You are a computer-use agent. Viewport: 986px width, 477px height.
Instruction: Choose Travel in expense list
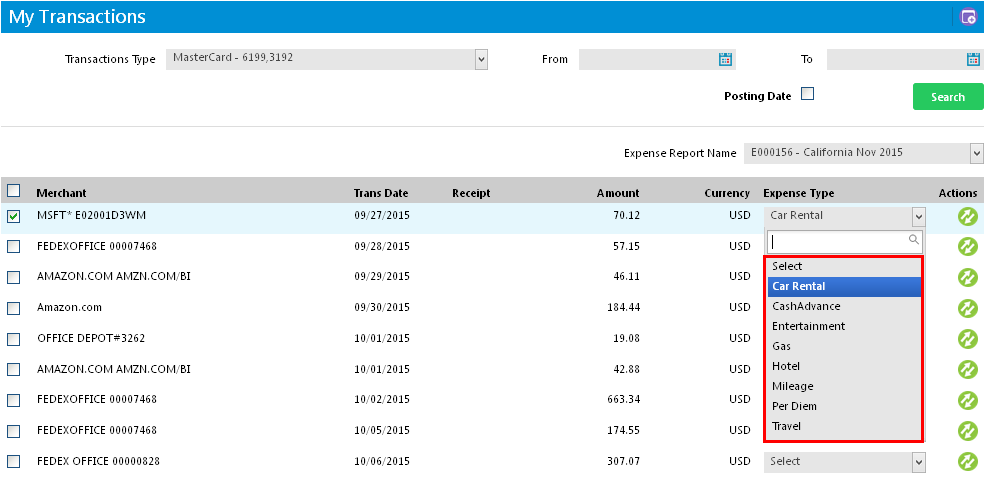[x=844, y=426]
